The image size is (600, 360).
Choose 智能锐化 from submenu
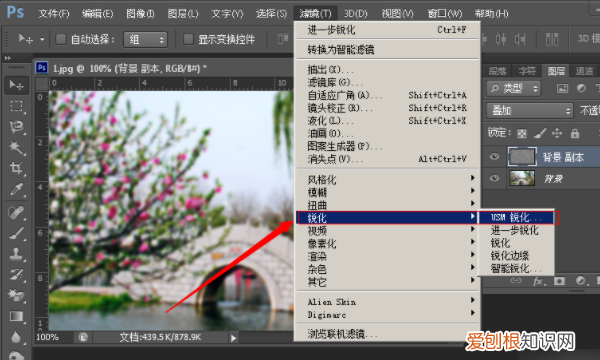[517, 268]
